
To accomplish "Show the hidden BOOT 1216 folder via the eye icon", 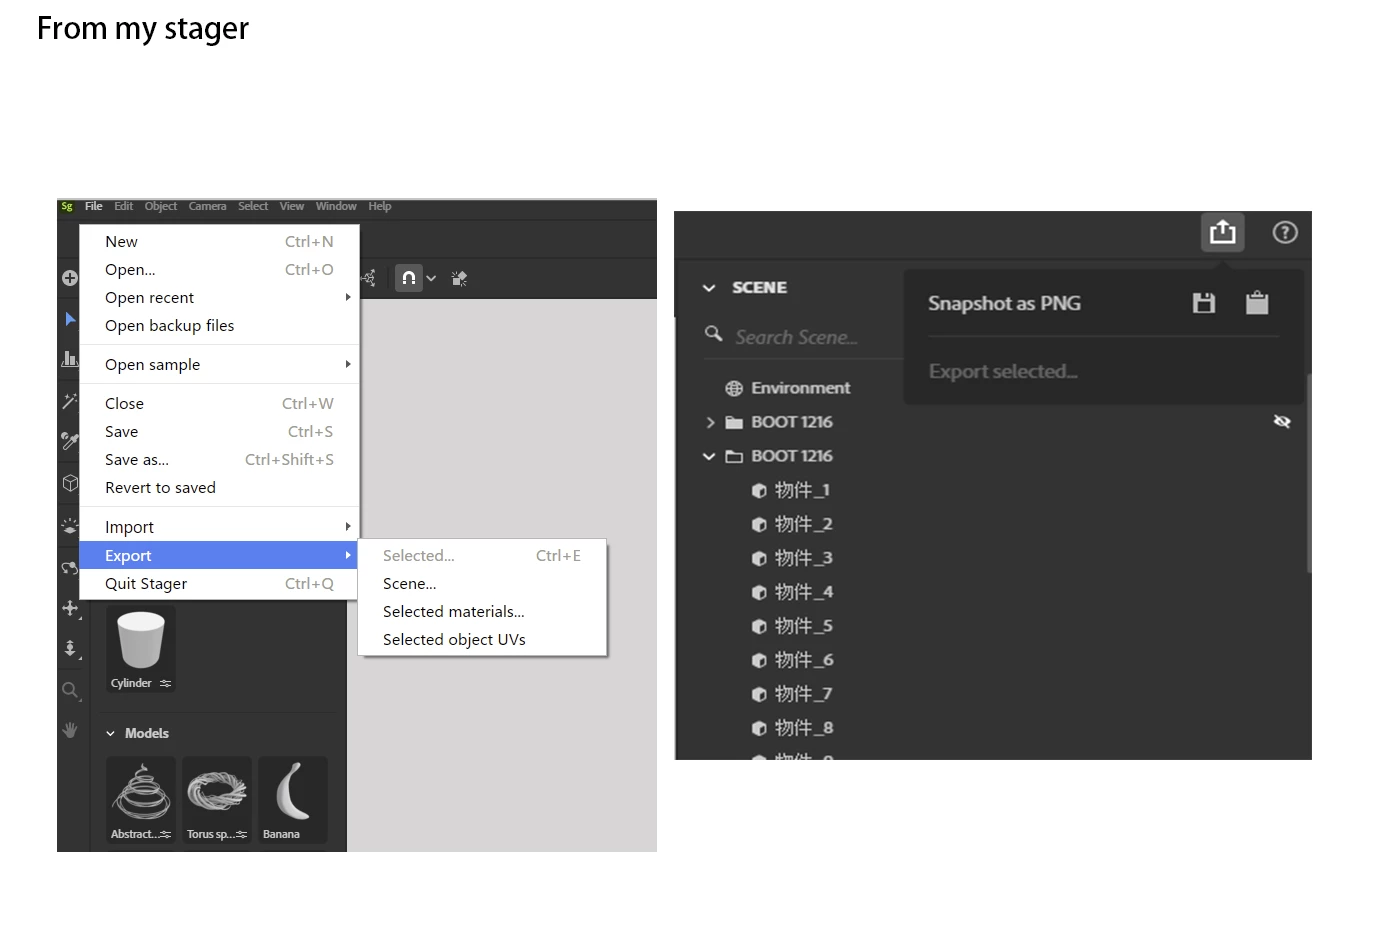I will coord(1282,422).
